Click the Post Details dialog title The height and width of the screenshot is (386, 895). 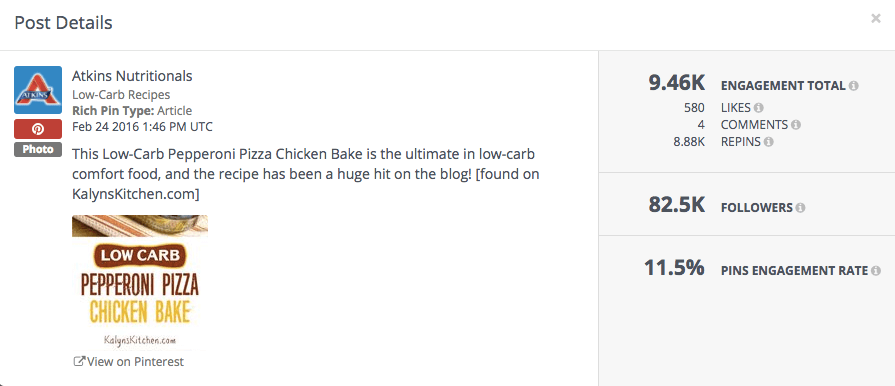tap(63, 23)
